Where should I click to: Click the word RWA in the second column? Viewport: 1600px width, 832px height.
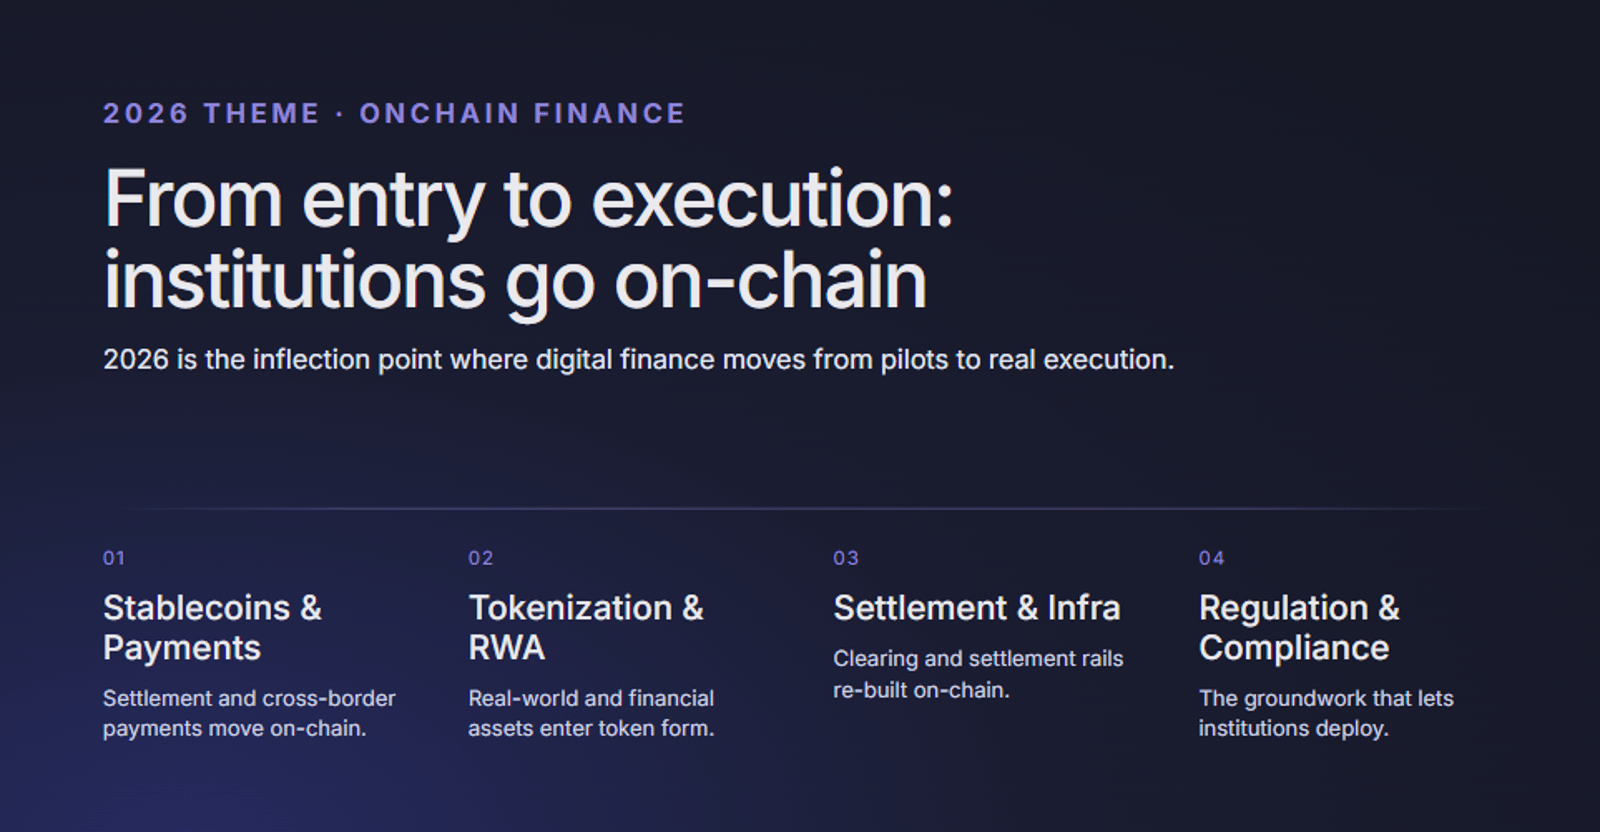(506, 648)
